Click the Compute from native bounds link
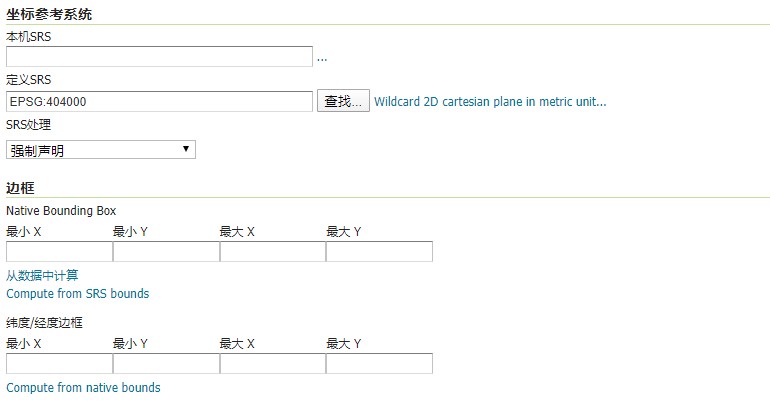Viewport: 770px width, 409px height. tap(83, 388)
